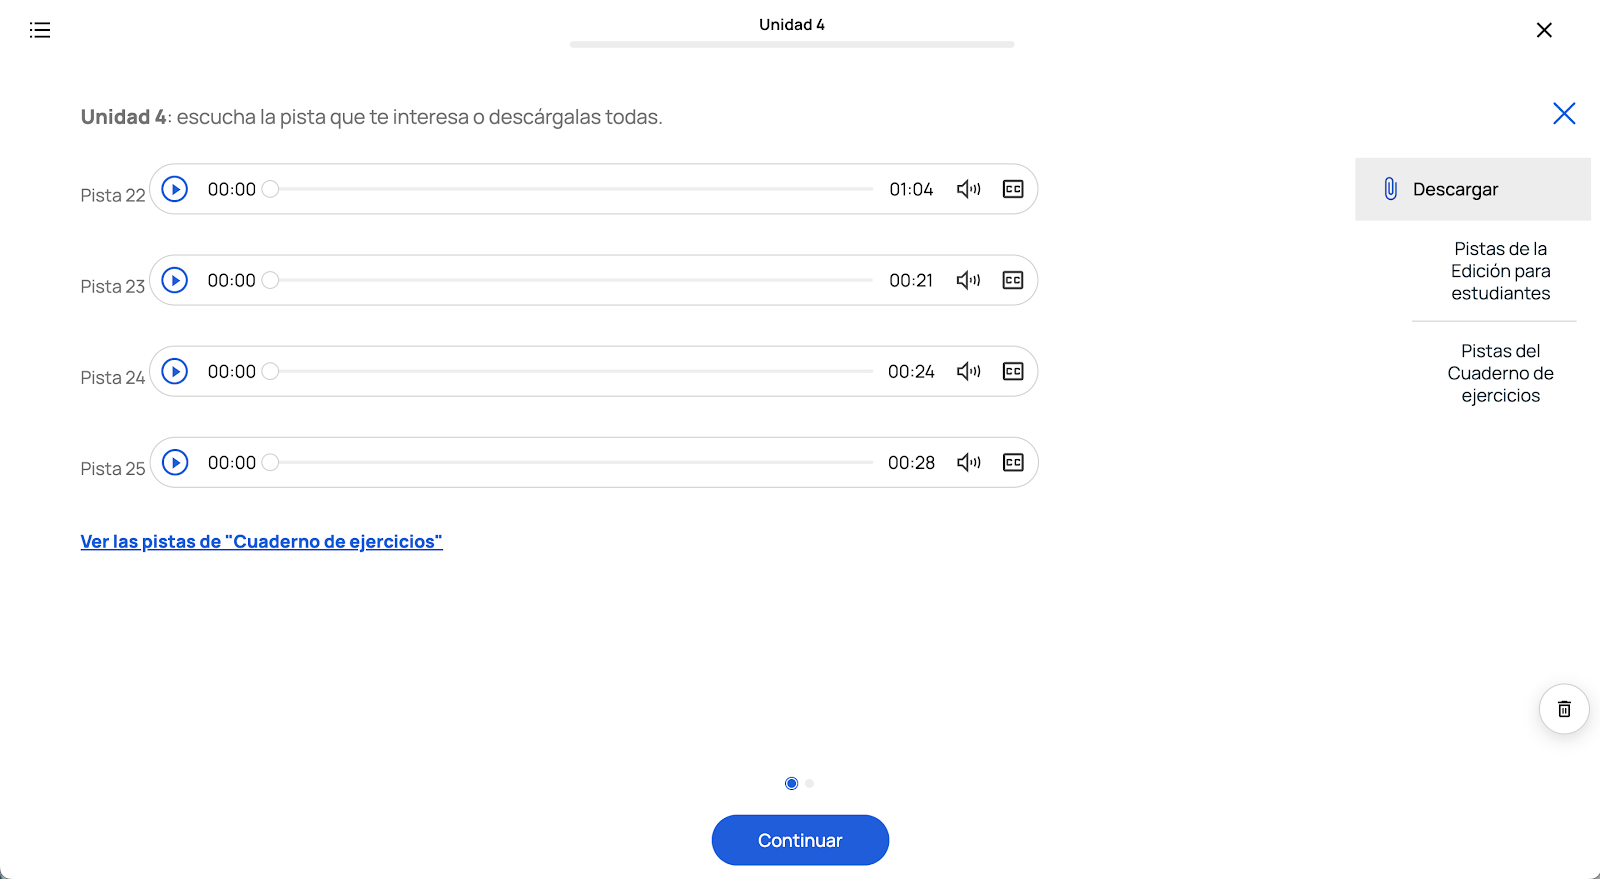Play Pista 23 audio track
The height and width of the screenshot is (879, 1600).
(x=175, y=280)
